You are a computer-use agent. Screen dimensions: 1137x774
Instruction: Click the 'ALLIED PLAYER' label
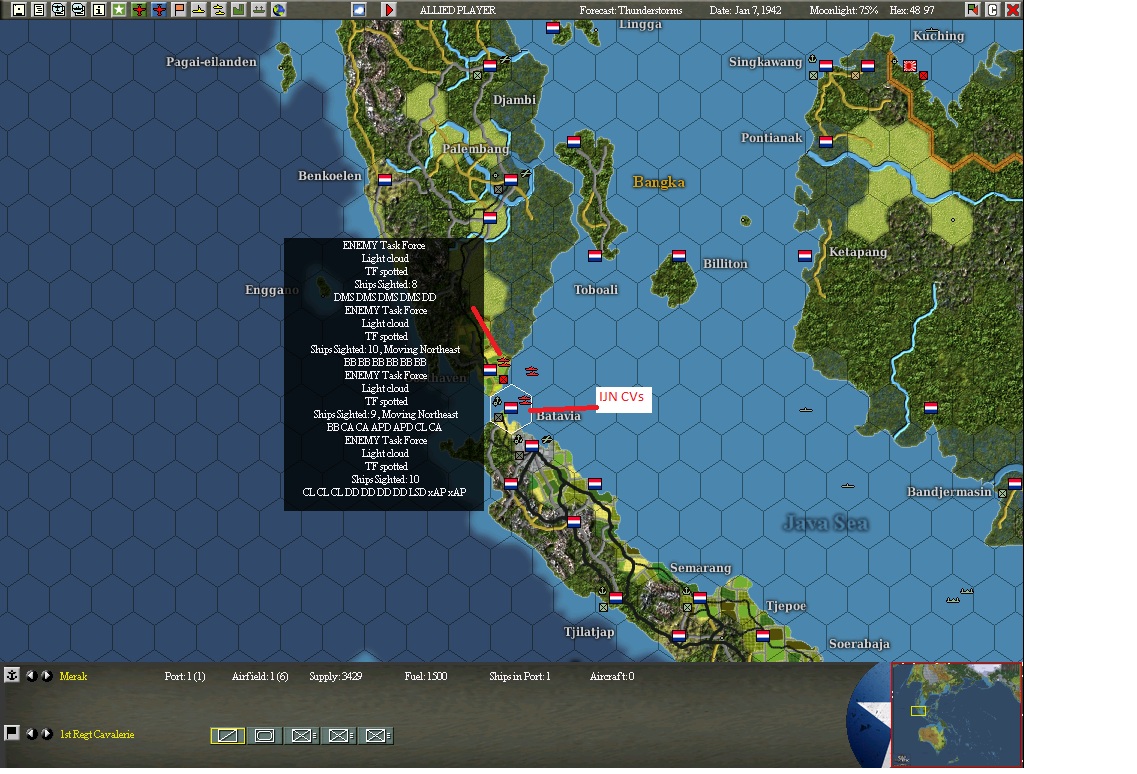coord(458,10)
